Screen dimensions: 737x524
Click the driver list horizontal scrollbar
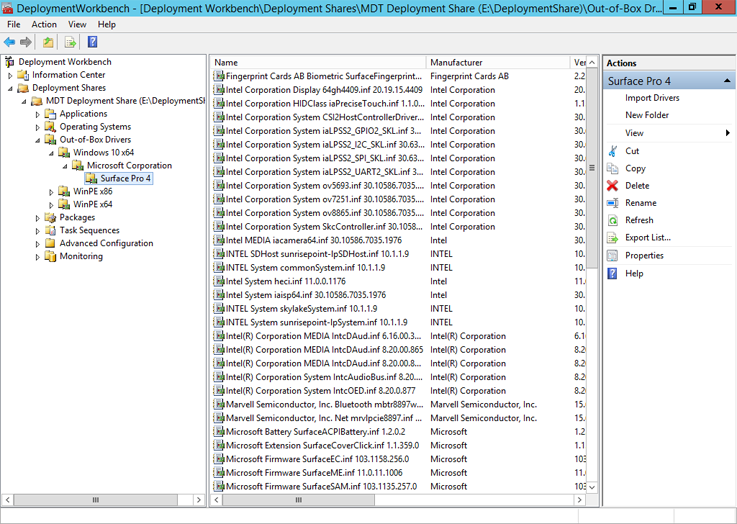click(x=400, y=499)
